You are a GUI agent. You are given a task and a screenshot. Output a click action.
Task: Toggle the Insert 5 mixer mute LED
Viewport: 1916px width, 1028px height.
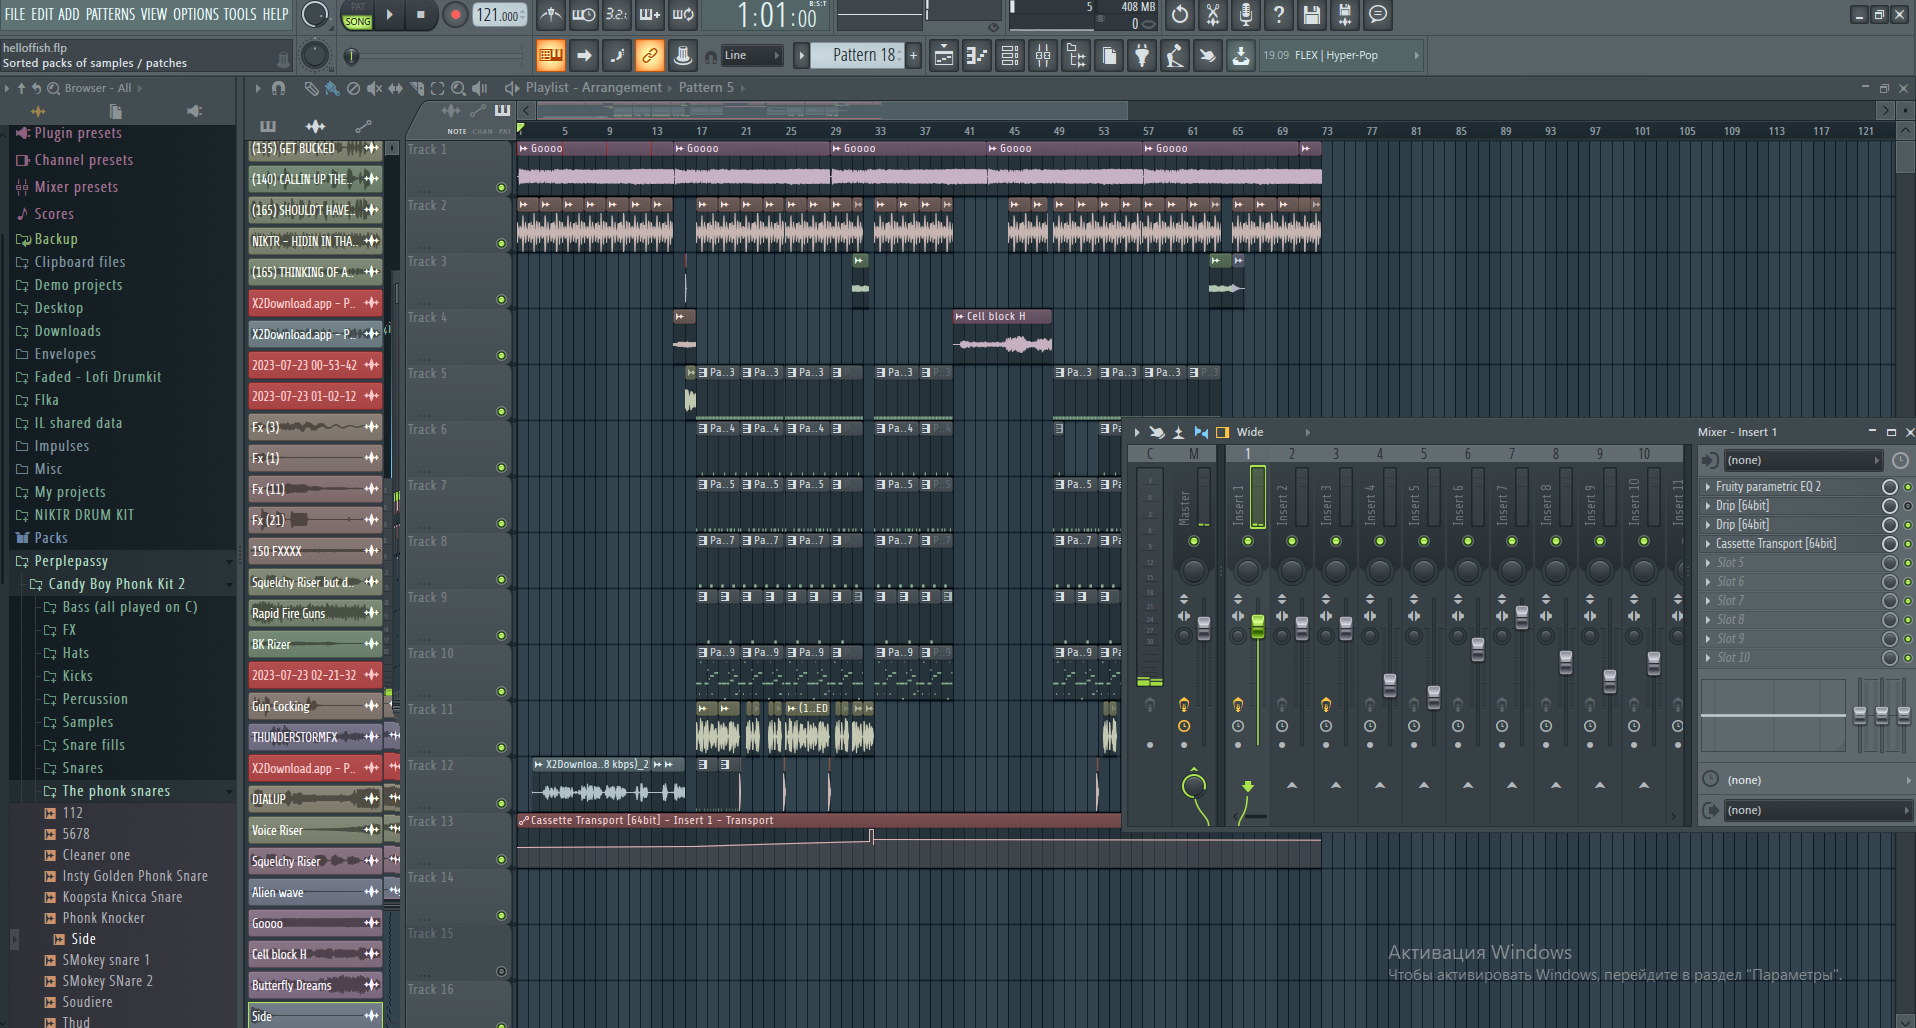point(1424,541)
